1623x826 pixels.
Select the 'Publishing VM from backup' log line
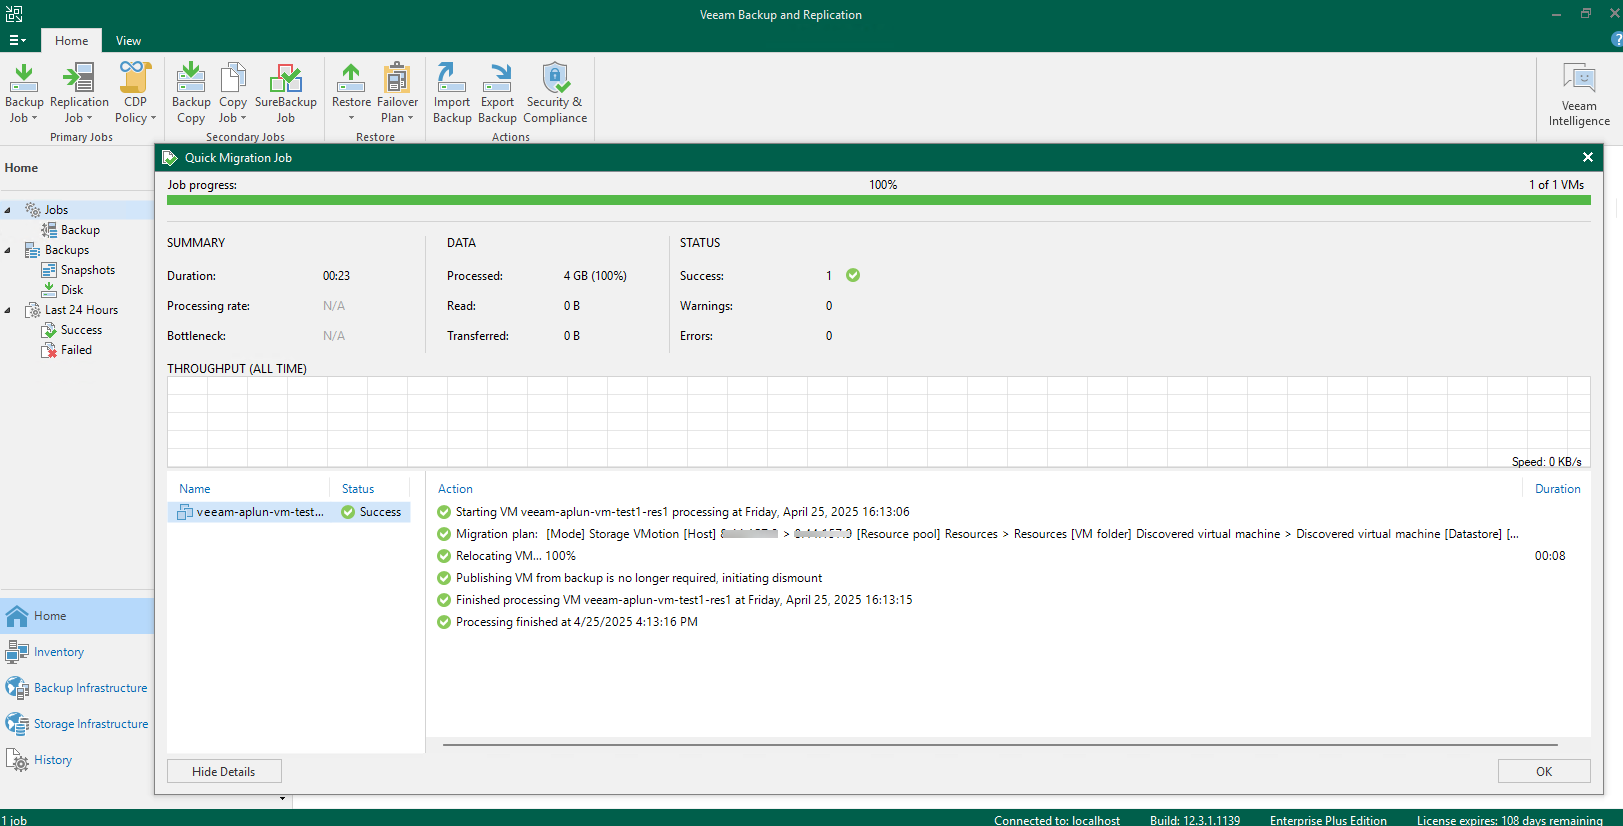click(x=1010, y=578)
